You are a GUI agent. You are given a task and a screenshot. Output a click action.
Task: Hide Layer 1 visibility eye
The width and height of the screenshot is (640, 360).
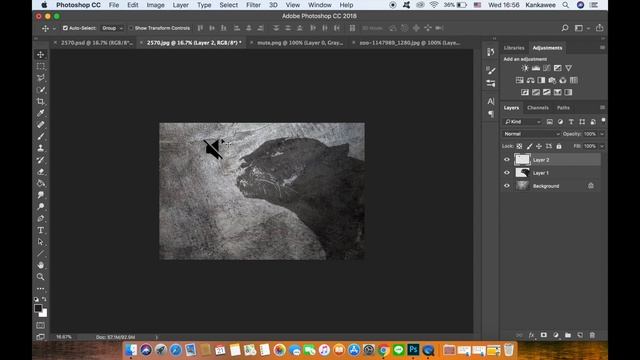tap(507, 173)
